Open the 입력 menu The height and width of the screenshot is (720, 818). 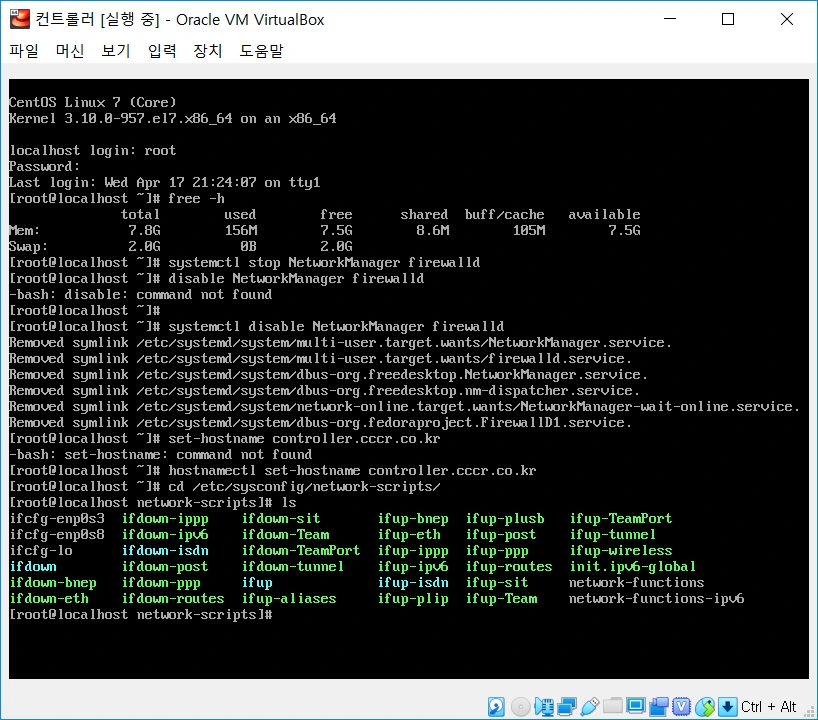(162, 51)
